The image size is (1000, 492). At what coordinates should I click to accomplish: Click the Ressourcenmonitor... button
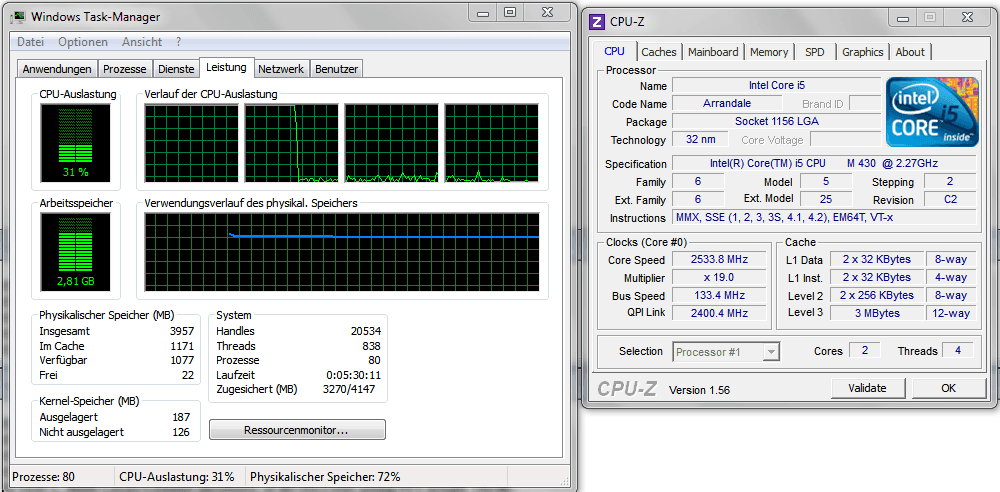(297, 430)
